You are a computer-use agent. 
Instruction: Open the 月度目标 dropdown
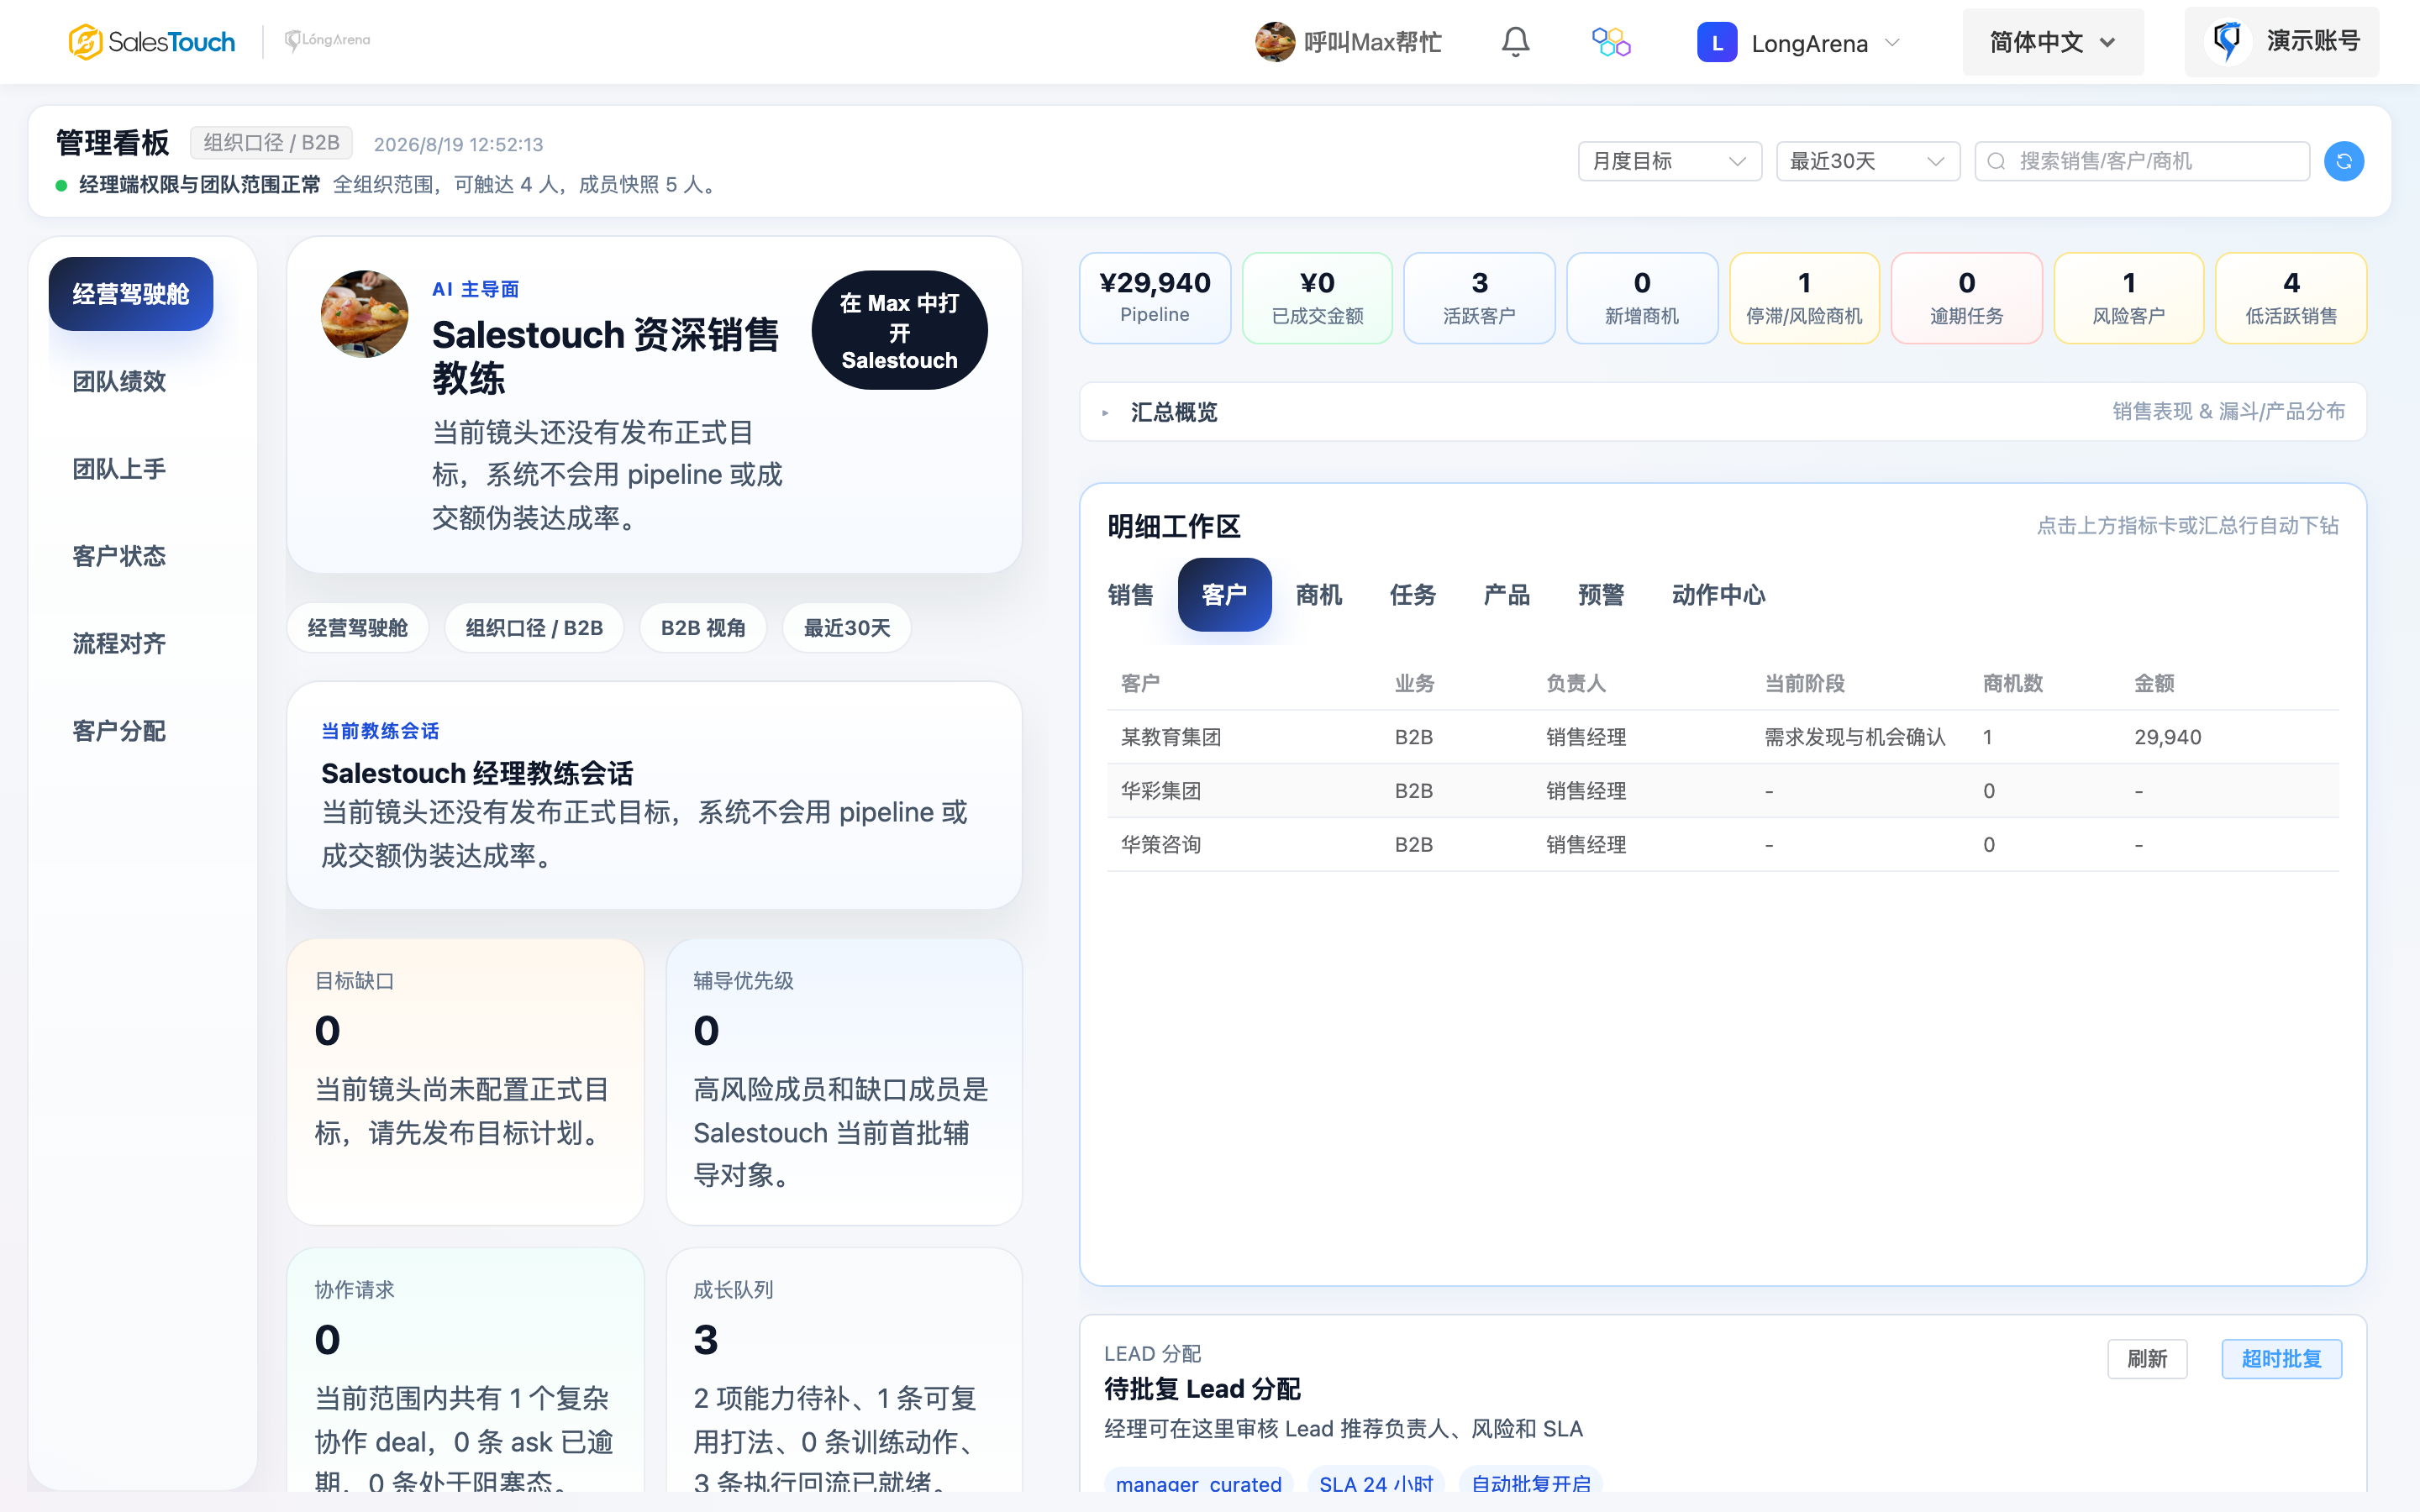coord(1669,161)
